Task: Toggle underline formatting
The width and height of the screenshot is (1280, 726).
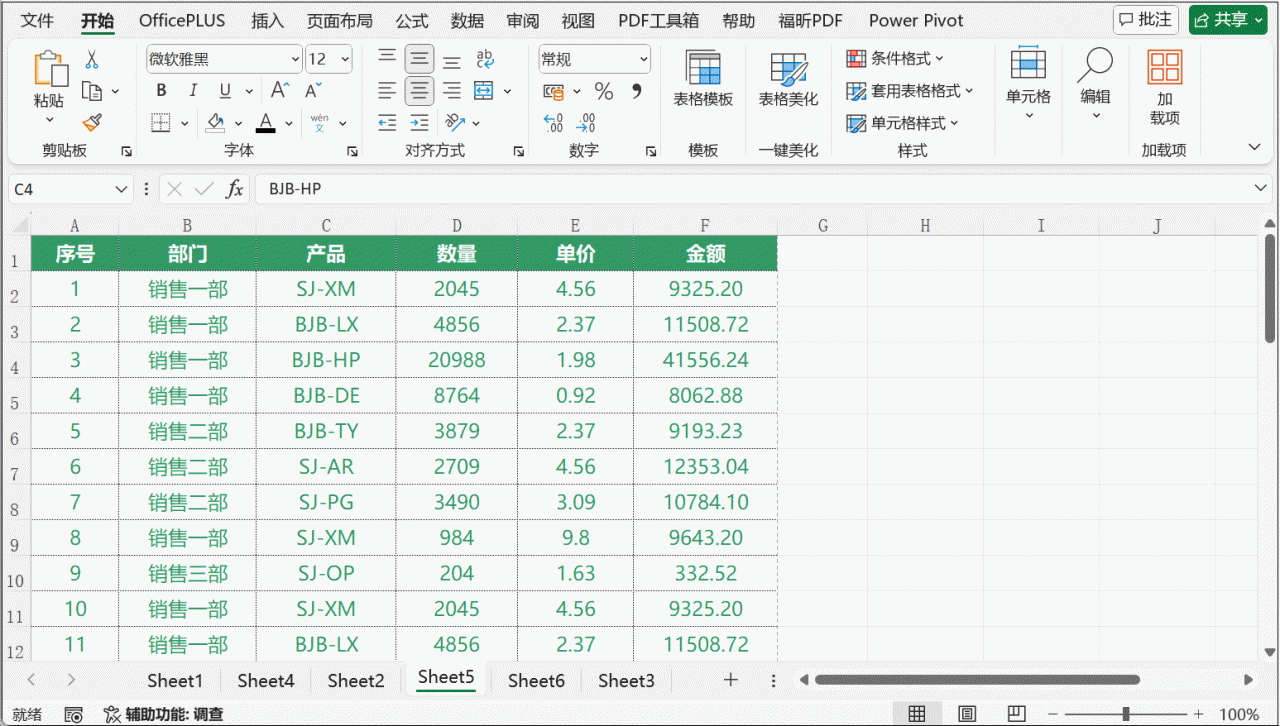Action: tap(224, 91)
